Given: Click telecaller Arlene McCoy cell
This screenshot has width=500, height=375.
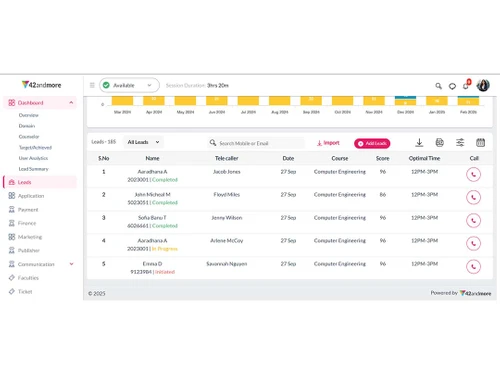Looking at the screenshot, I should pyautogui.click(x=227, y=241).
